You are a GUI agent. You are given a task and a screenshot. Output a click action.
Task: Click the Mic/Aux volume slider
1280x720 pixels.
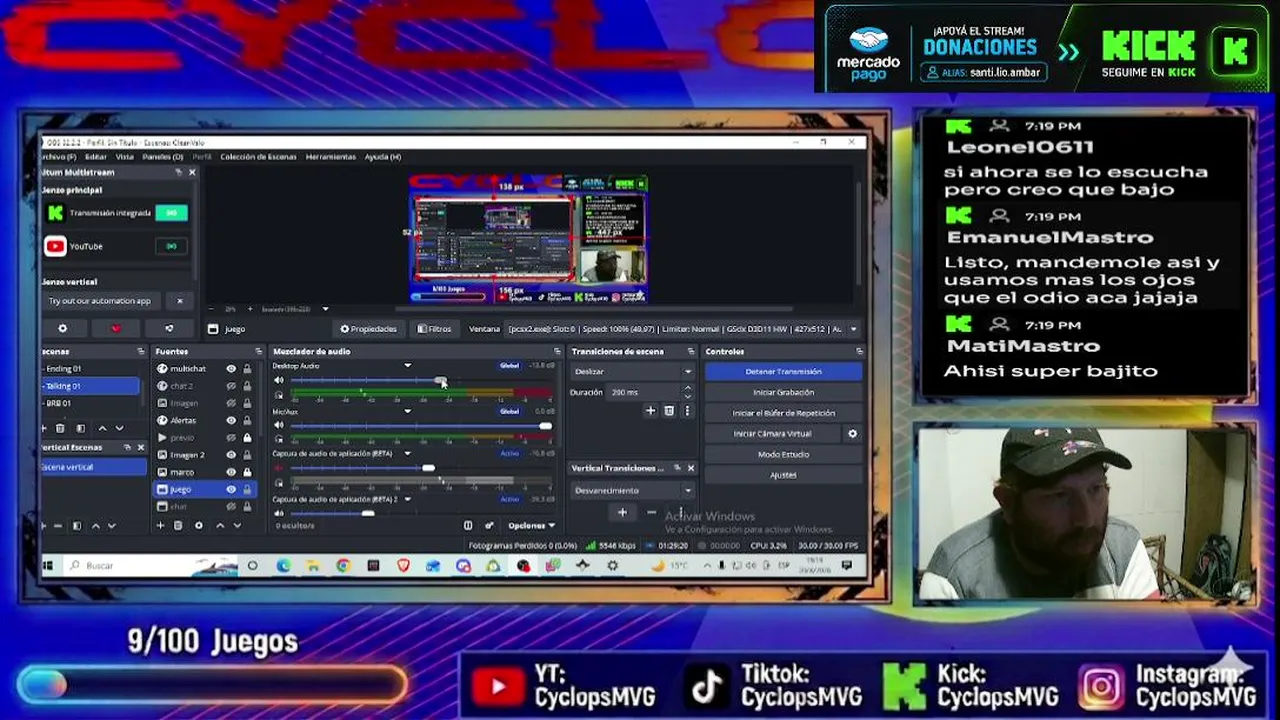[x=420, y=426]
